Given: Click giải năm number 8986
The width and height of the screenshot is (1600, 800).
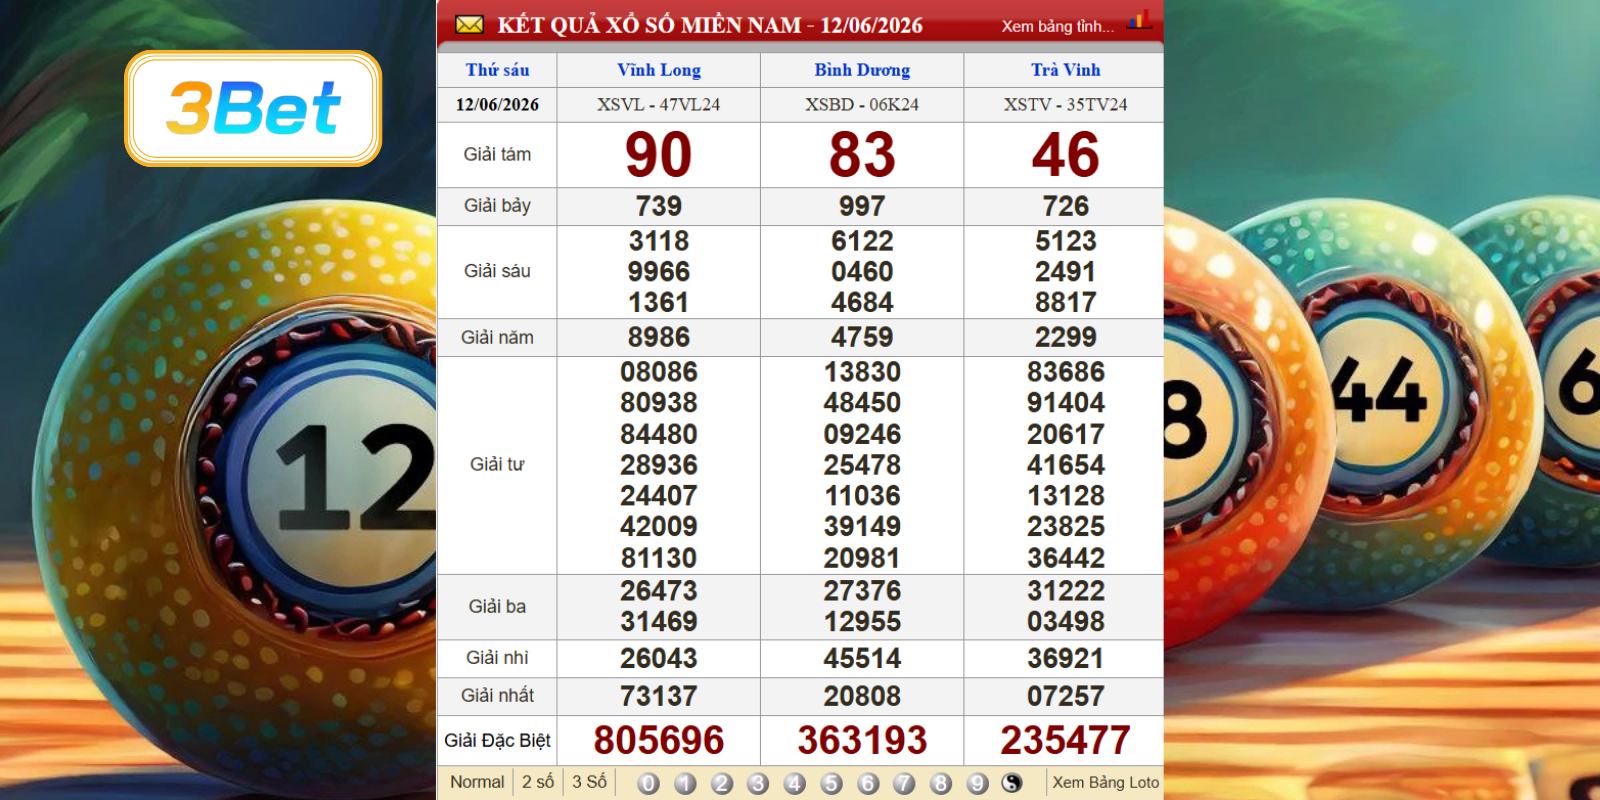Looking at the screenshot, I should point(659,337).
